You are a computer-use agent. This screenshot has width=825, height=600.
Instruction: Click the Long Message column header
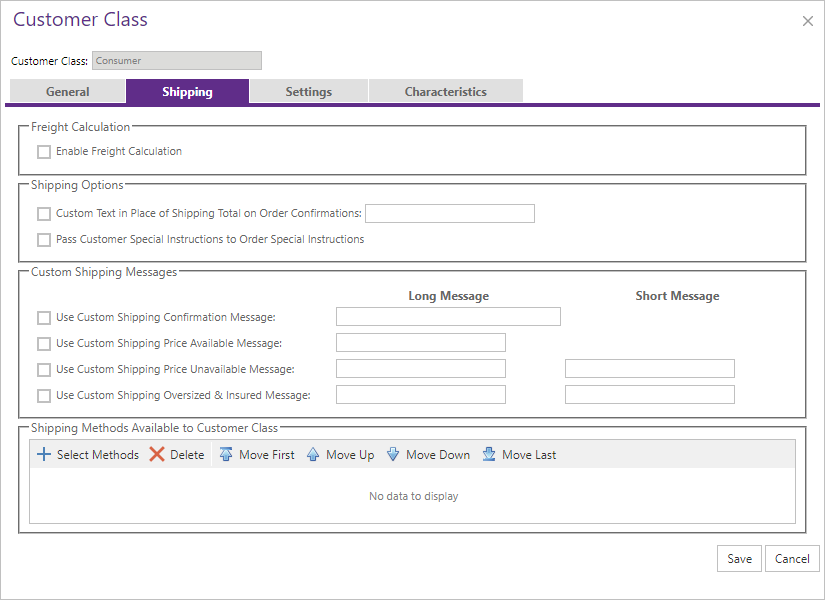click(449, 296)
